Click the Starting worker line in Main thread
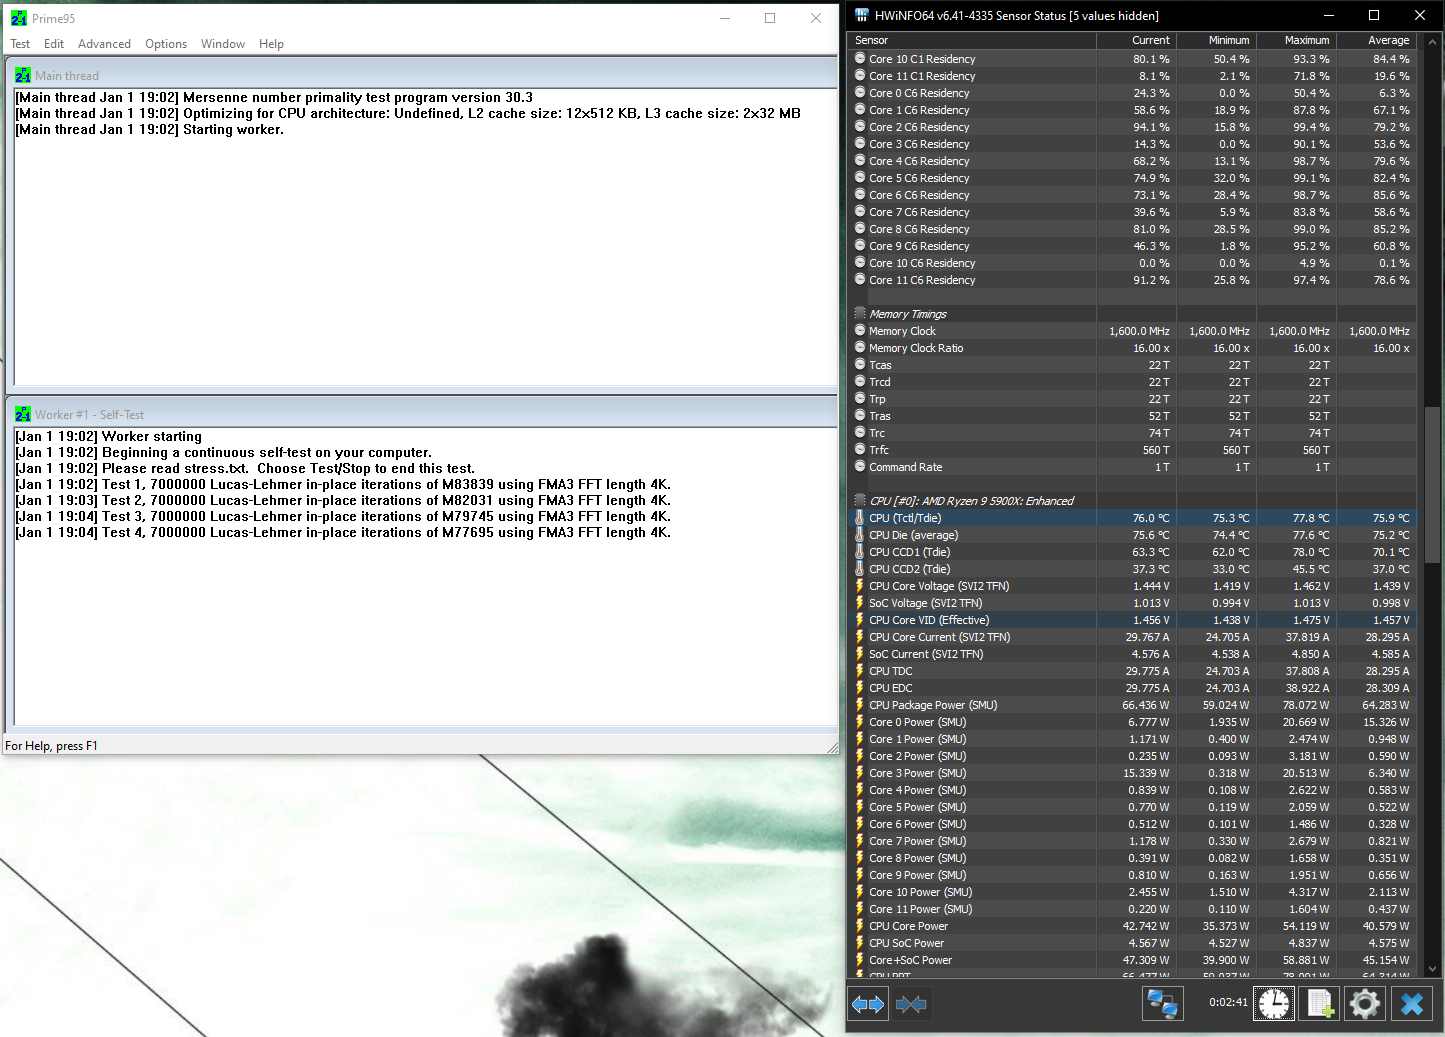This screenshot has width=1445, height=1037. tap(149, 129)
